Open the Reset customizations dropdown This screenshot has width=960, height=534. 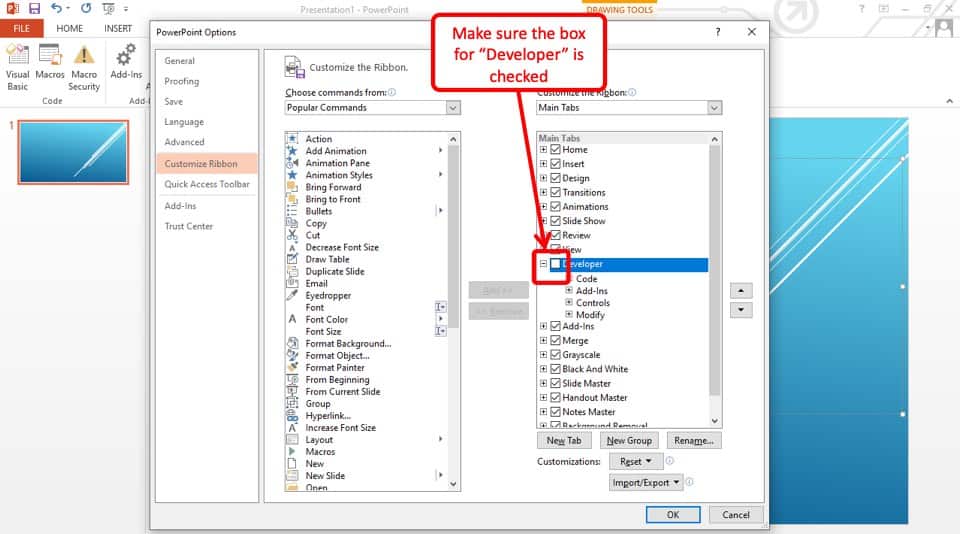pyautogui.click(x=636, y=462)
